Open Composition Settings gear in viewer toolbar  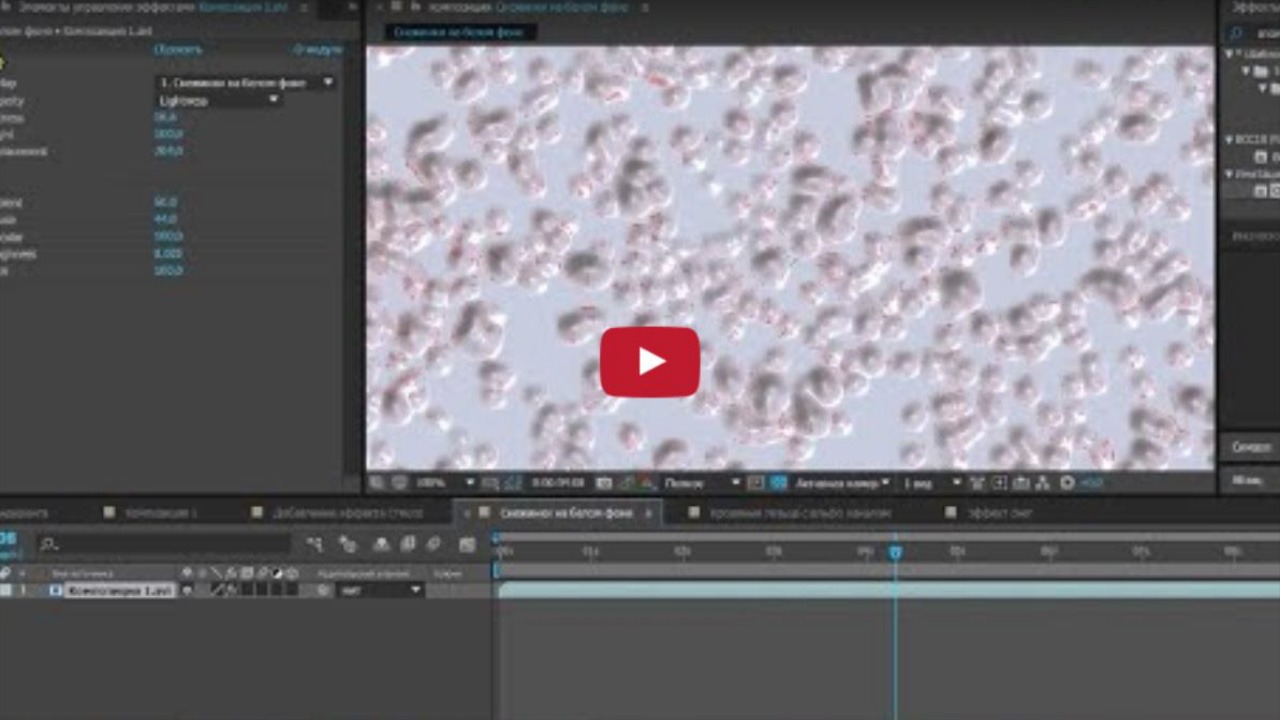pos(1065,482)
